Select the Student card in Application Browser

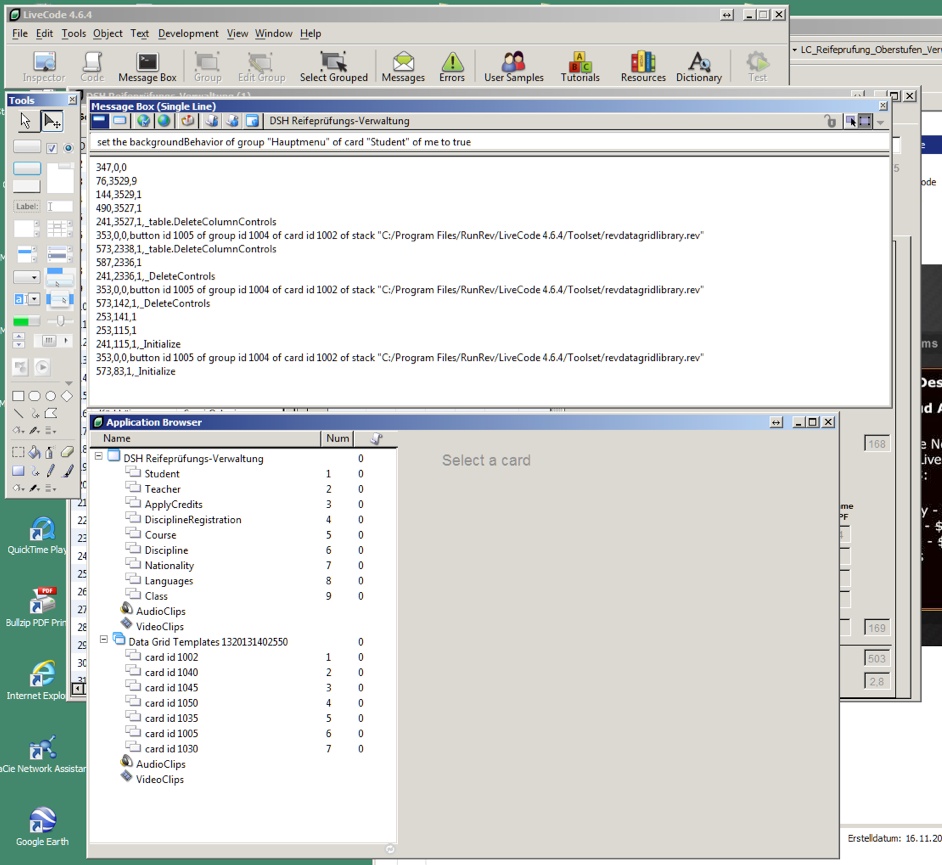161,474
